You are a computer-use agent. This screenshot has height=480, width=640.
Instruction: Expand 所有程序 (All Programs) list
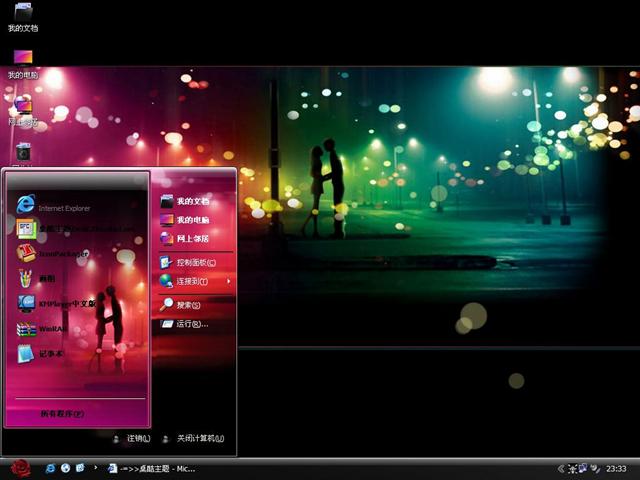pos(62,413)
